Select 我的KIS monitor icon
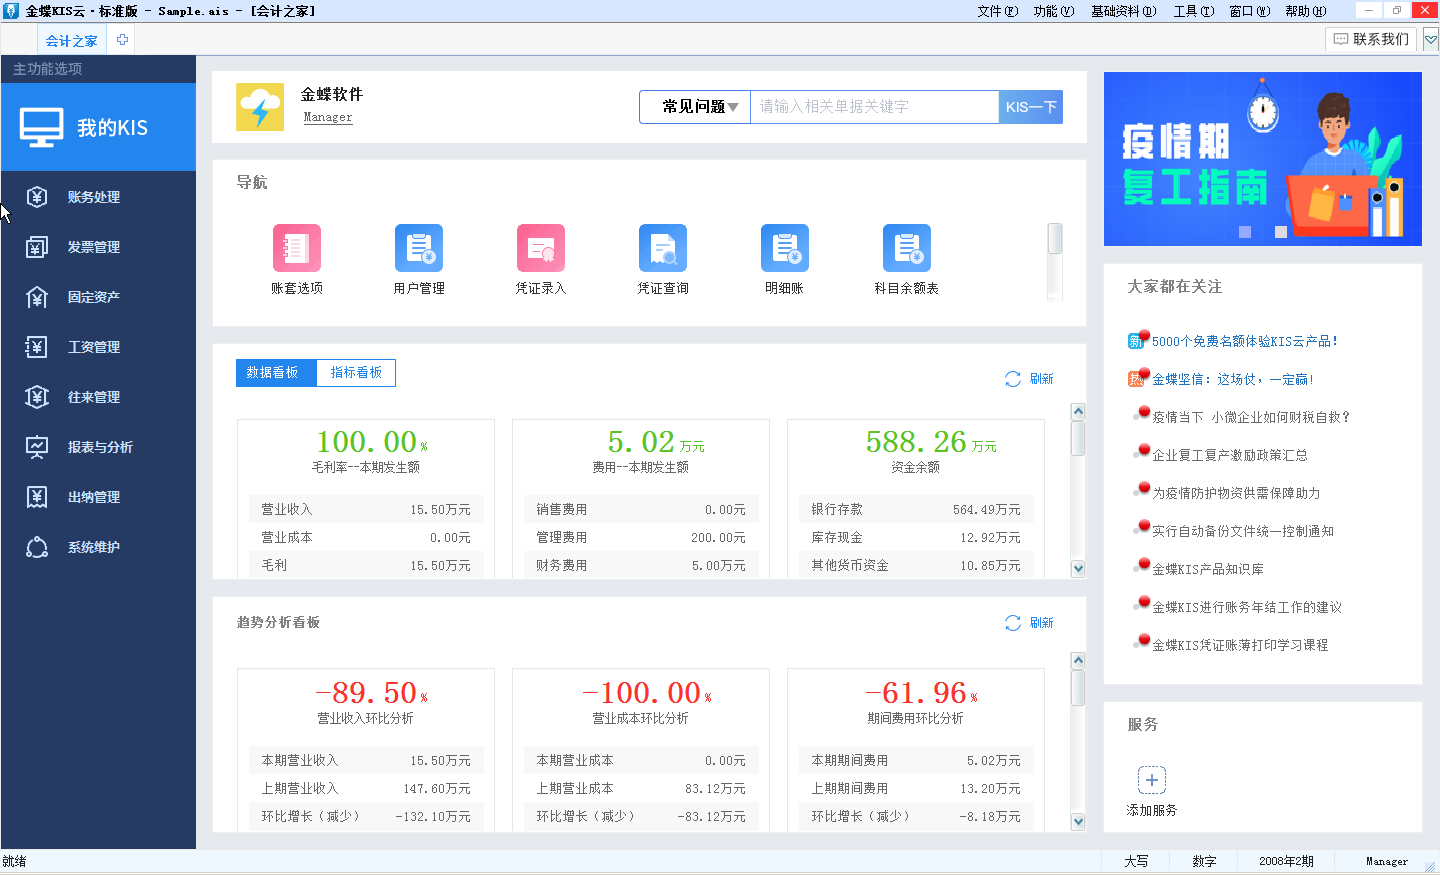This screenshot has height=875, width=1440. 41,128
